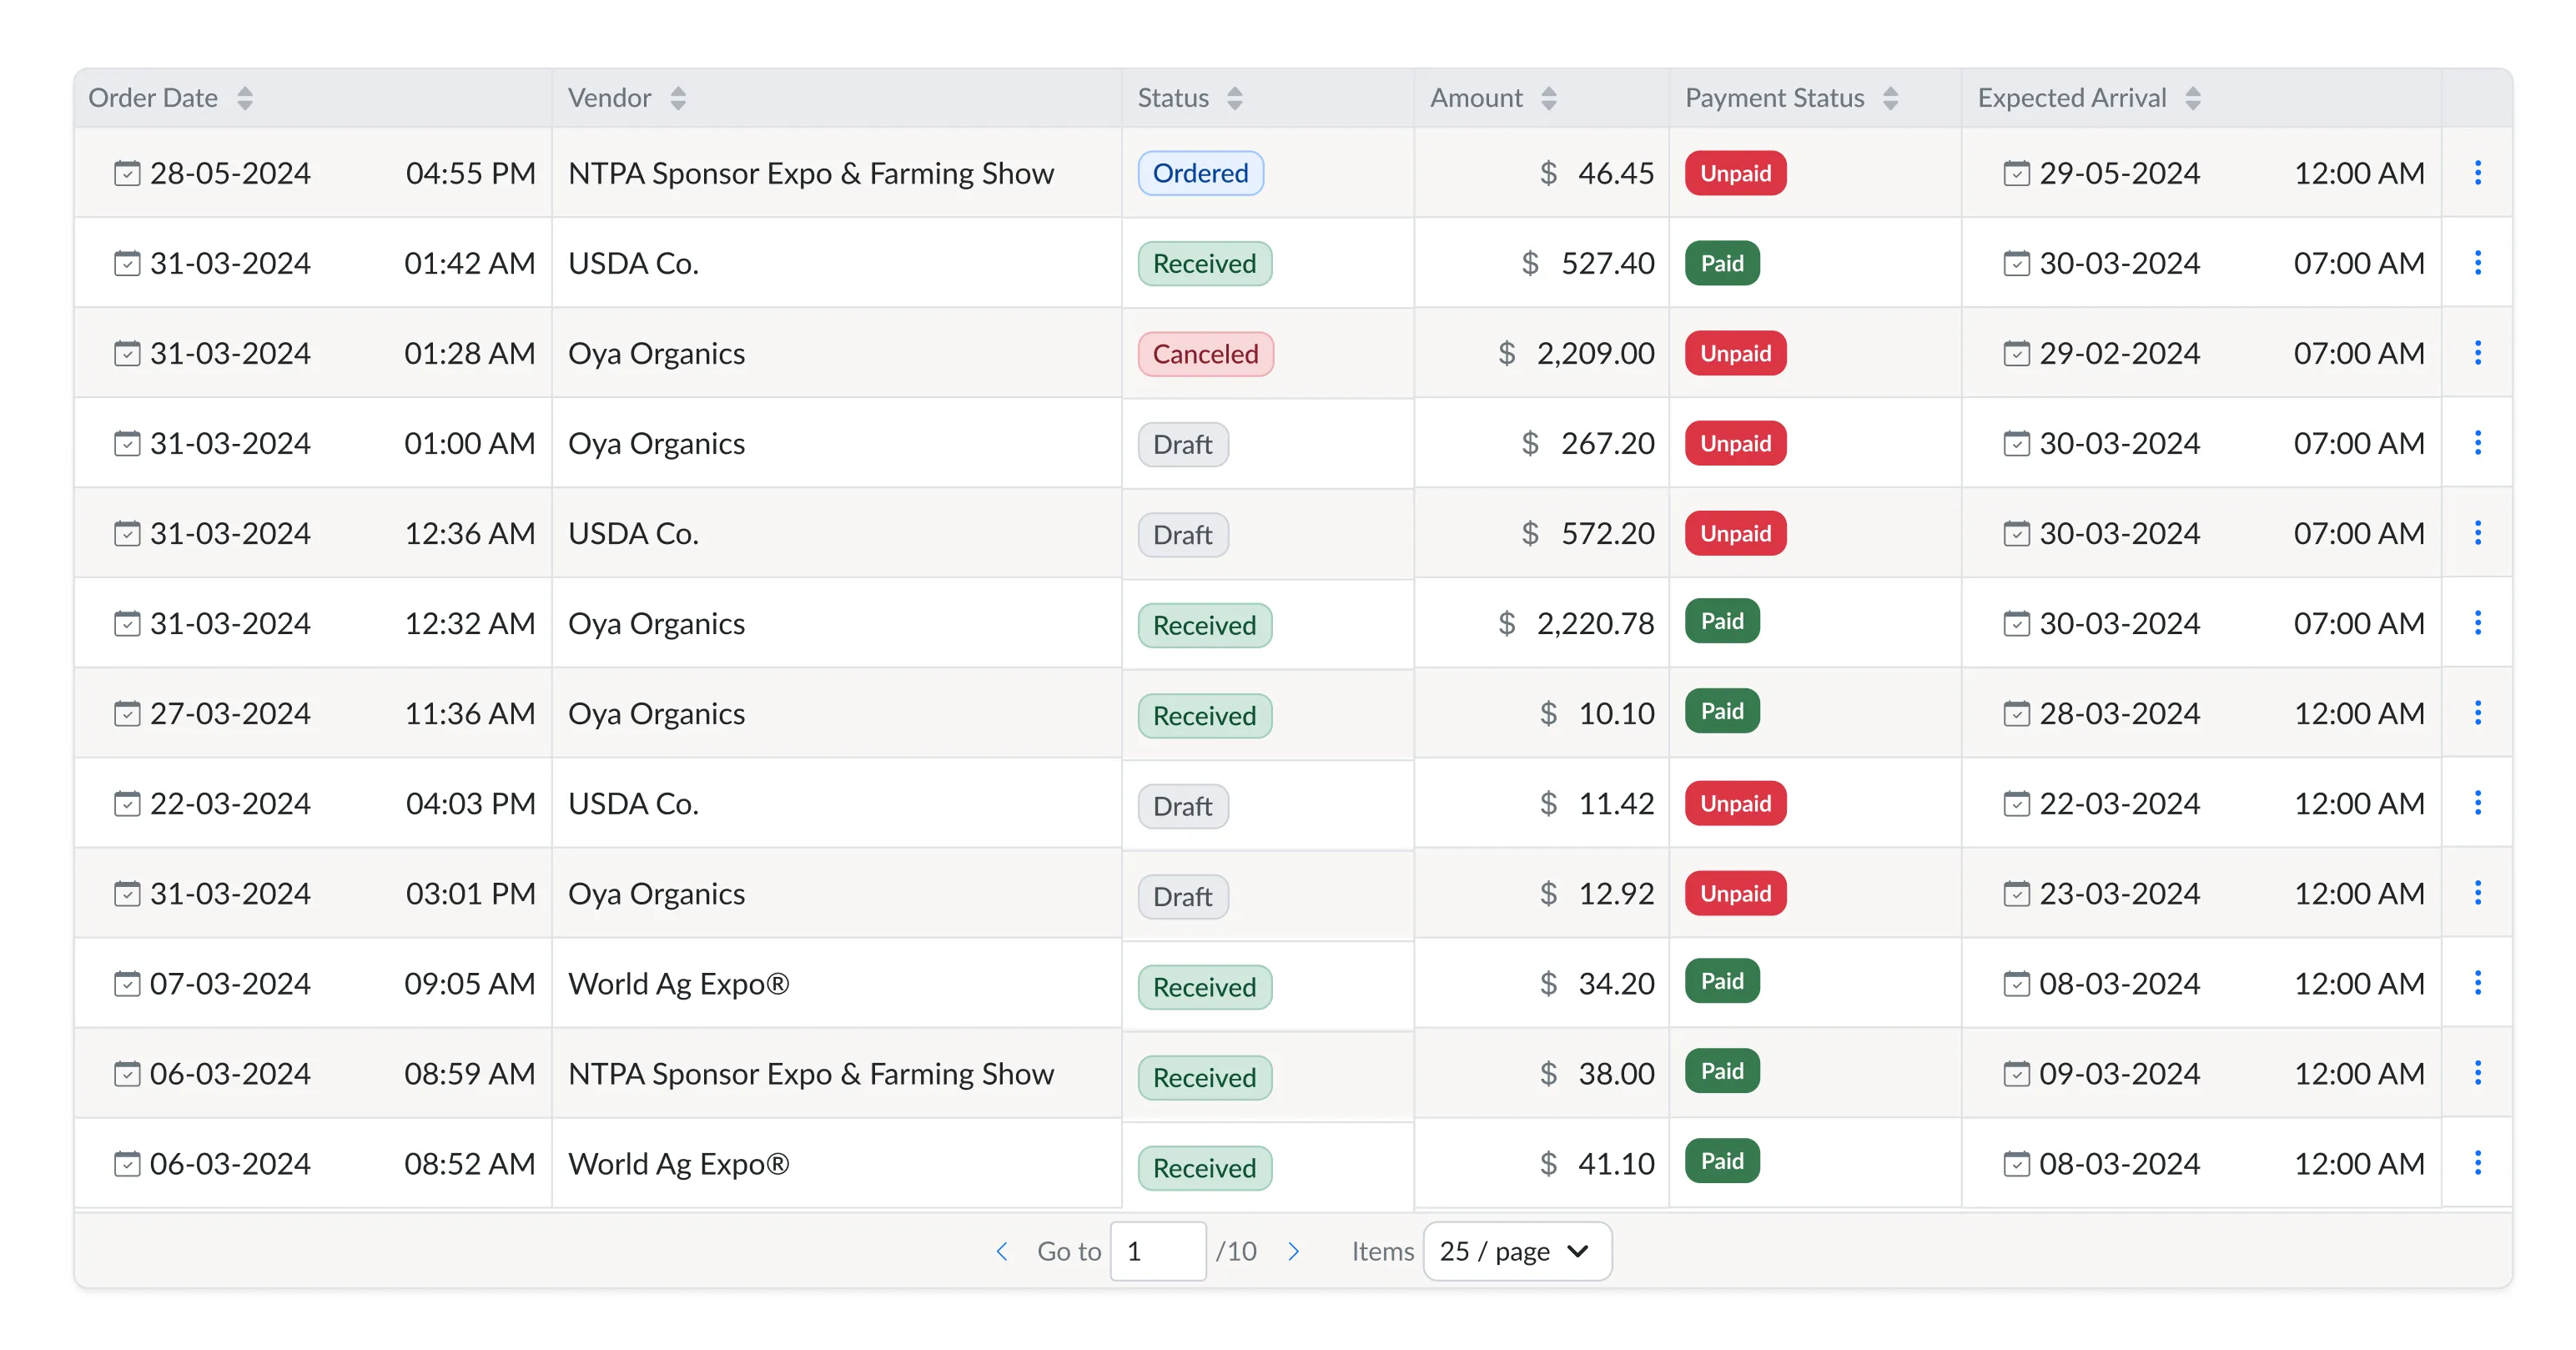The image size is (2576, 1350).
Task: Click the Go to page number field
Action: (x=1157, y=1251)
